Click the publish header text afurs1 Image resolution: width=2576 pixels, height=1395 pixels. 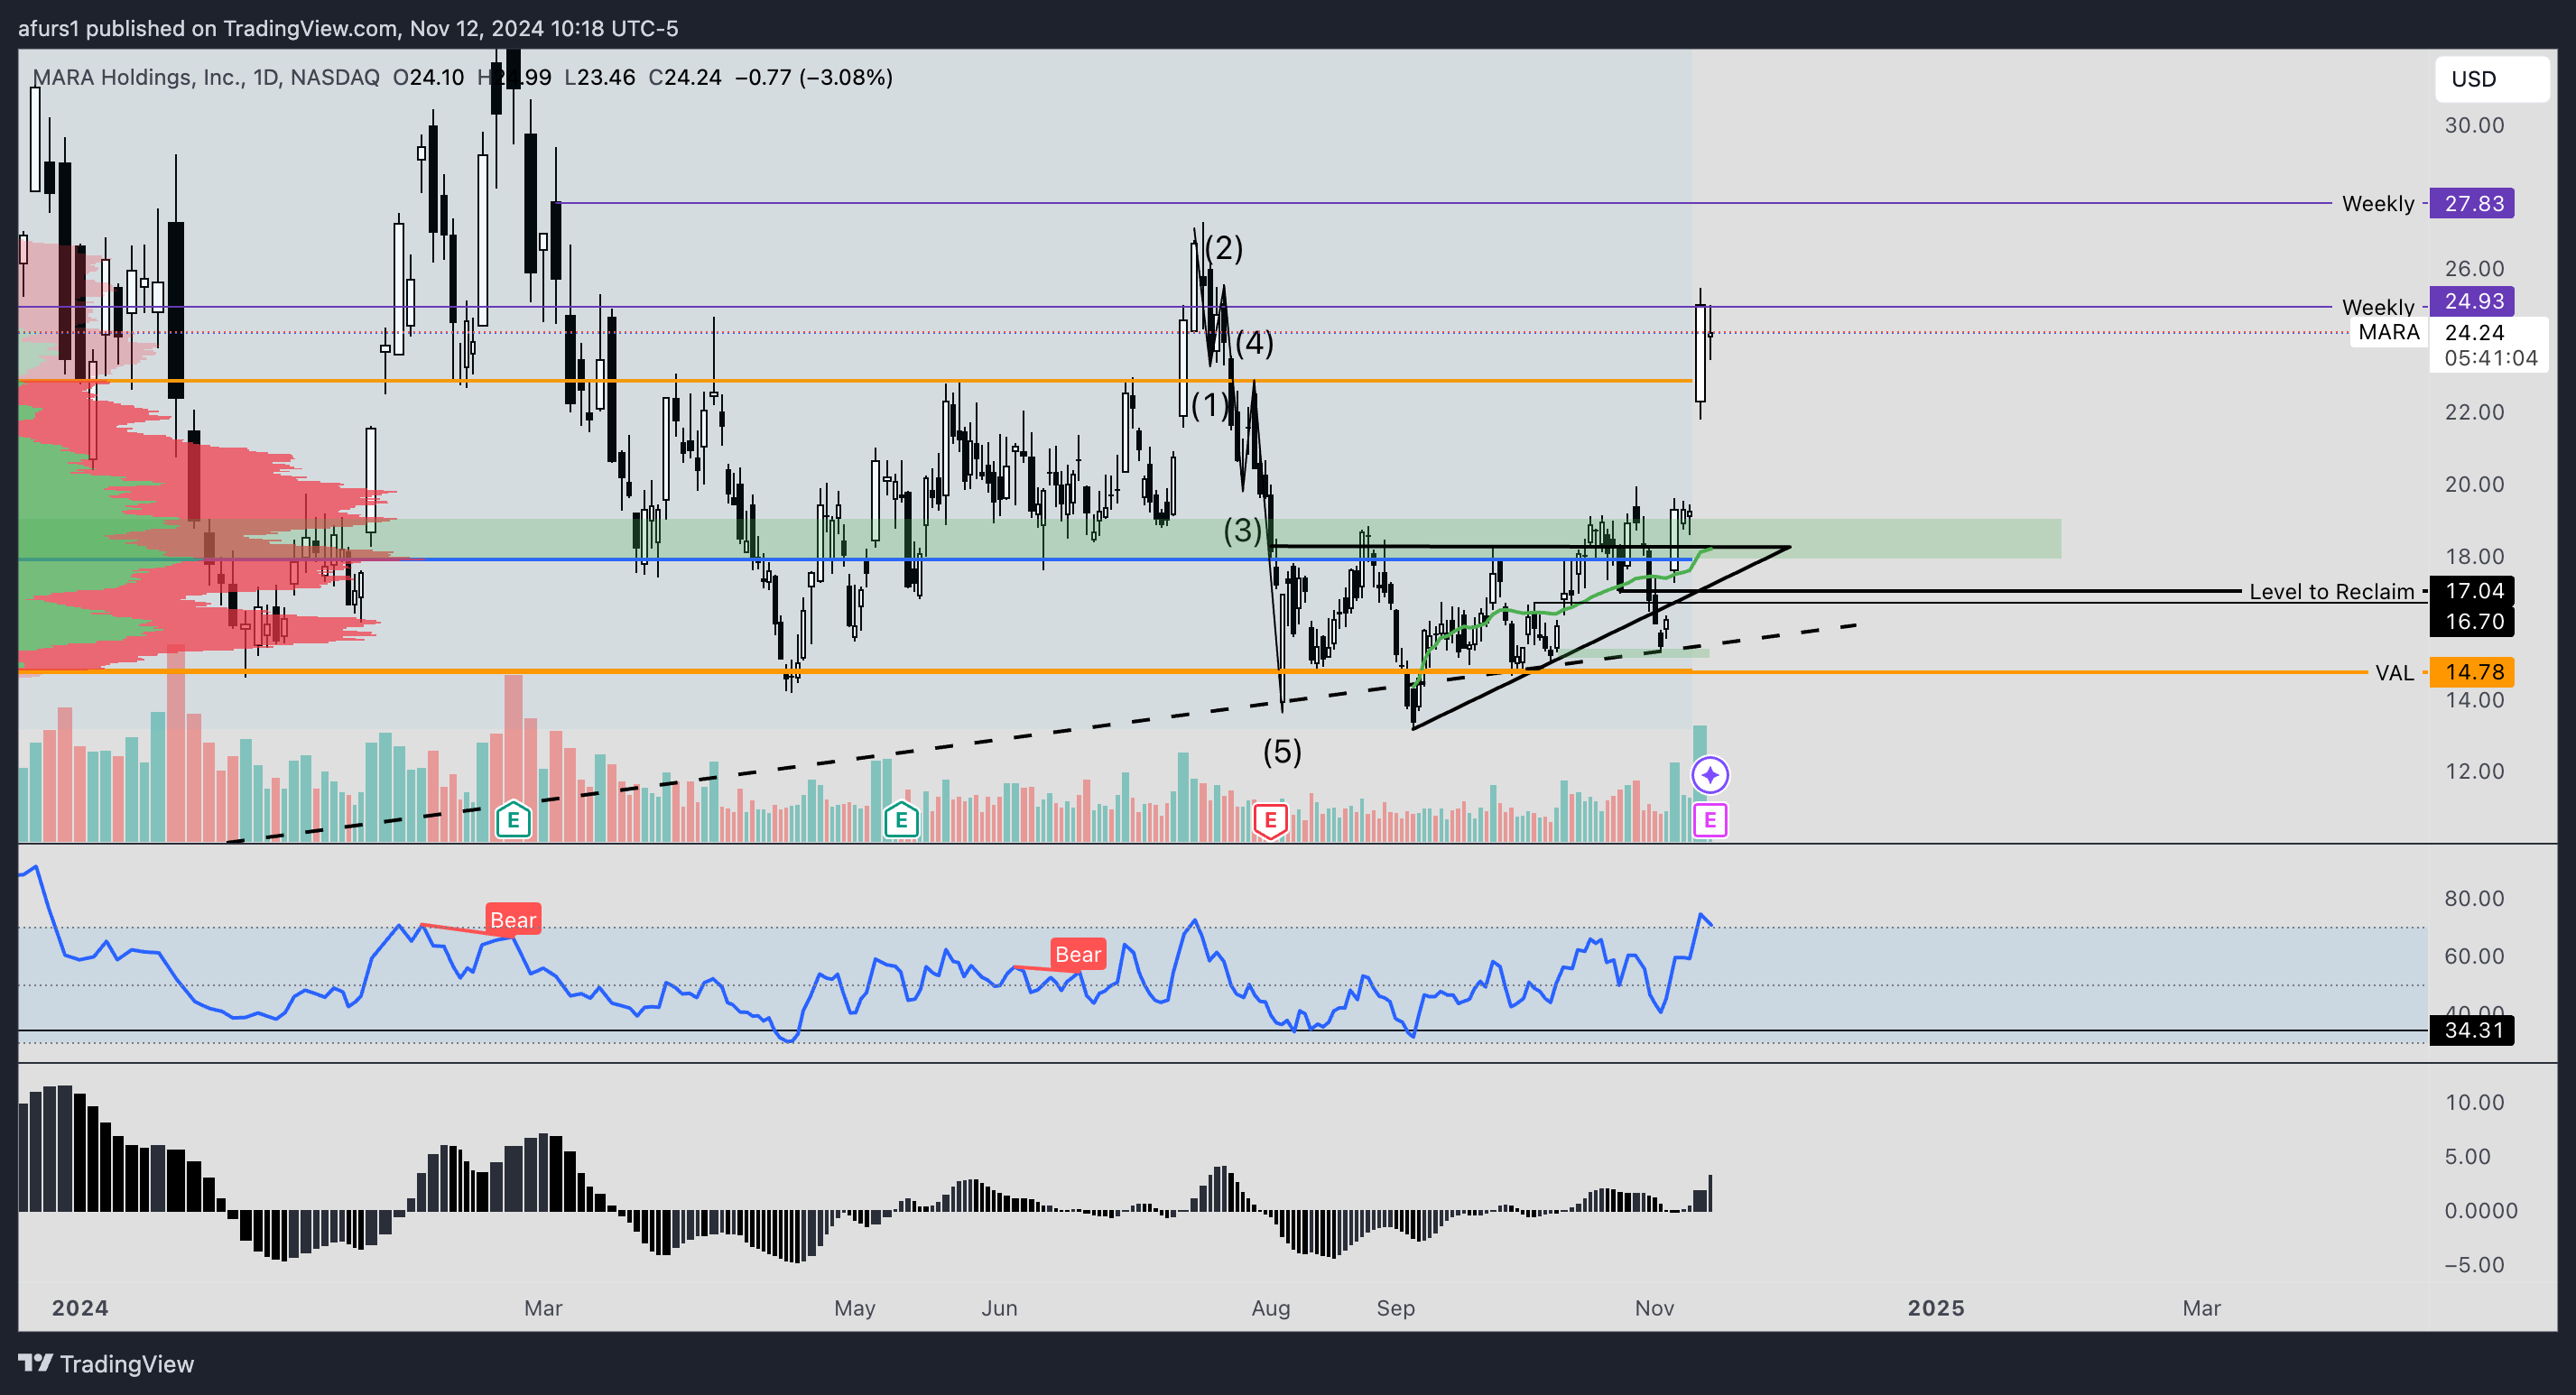(x=49, y=28)
